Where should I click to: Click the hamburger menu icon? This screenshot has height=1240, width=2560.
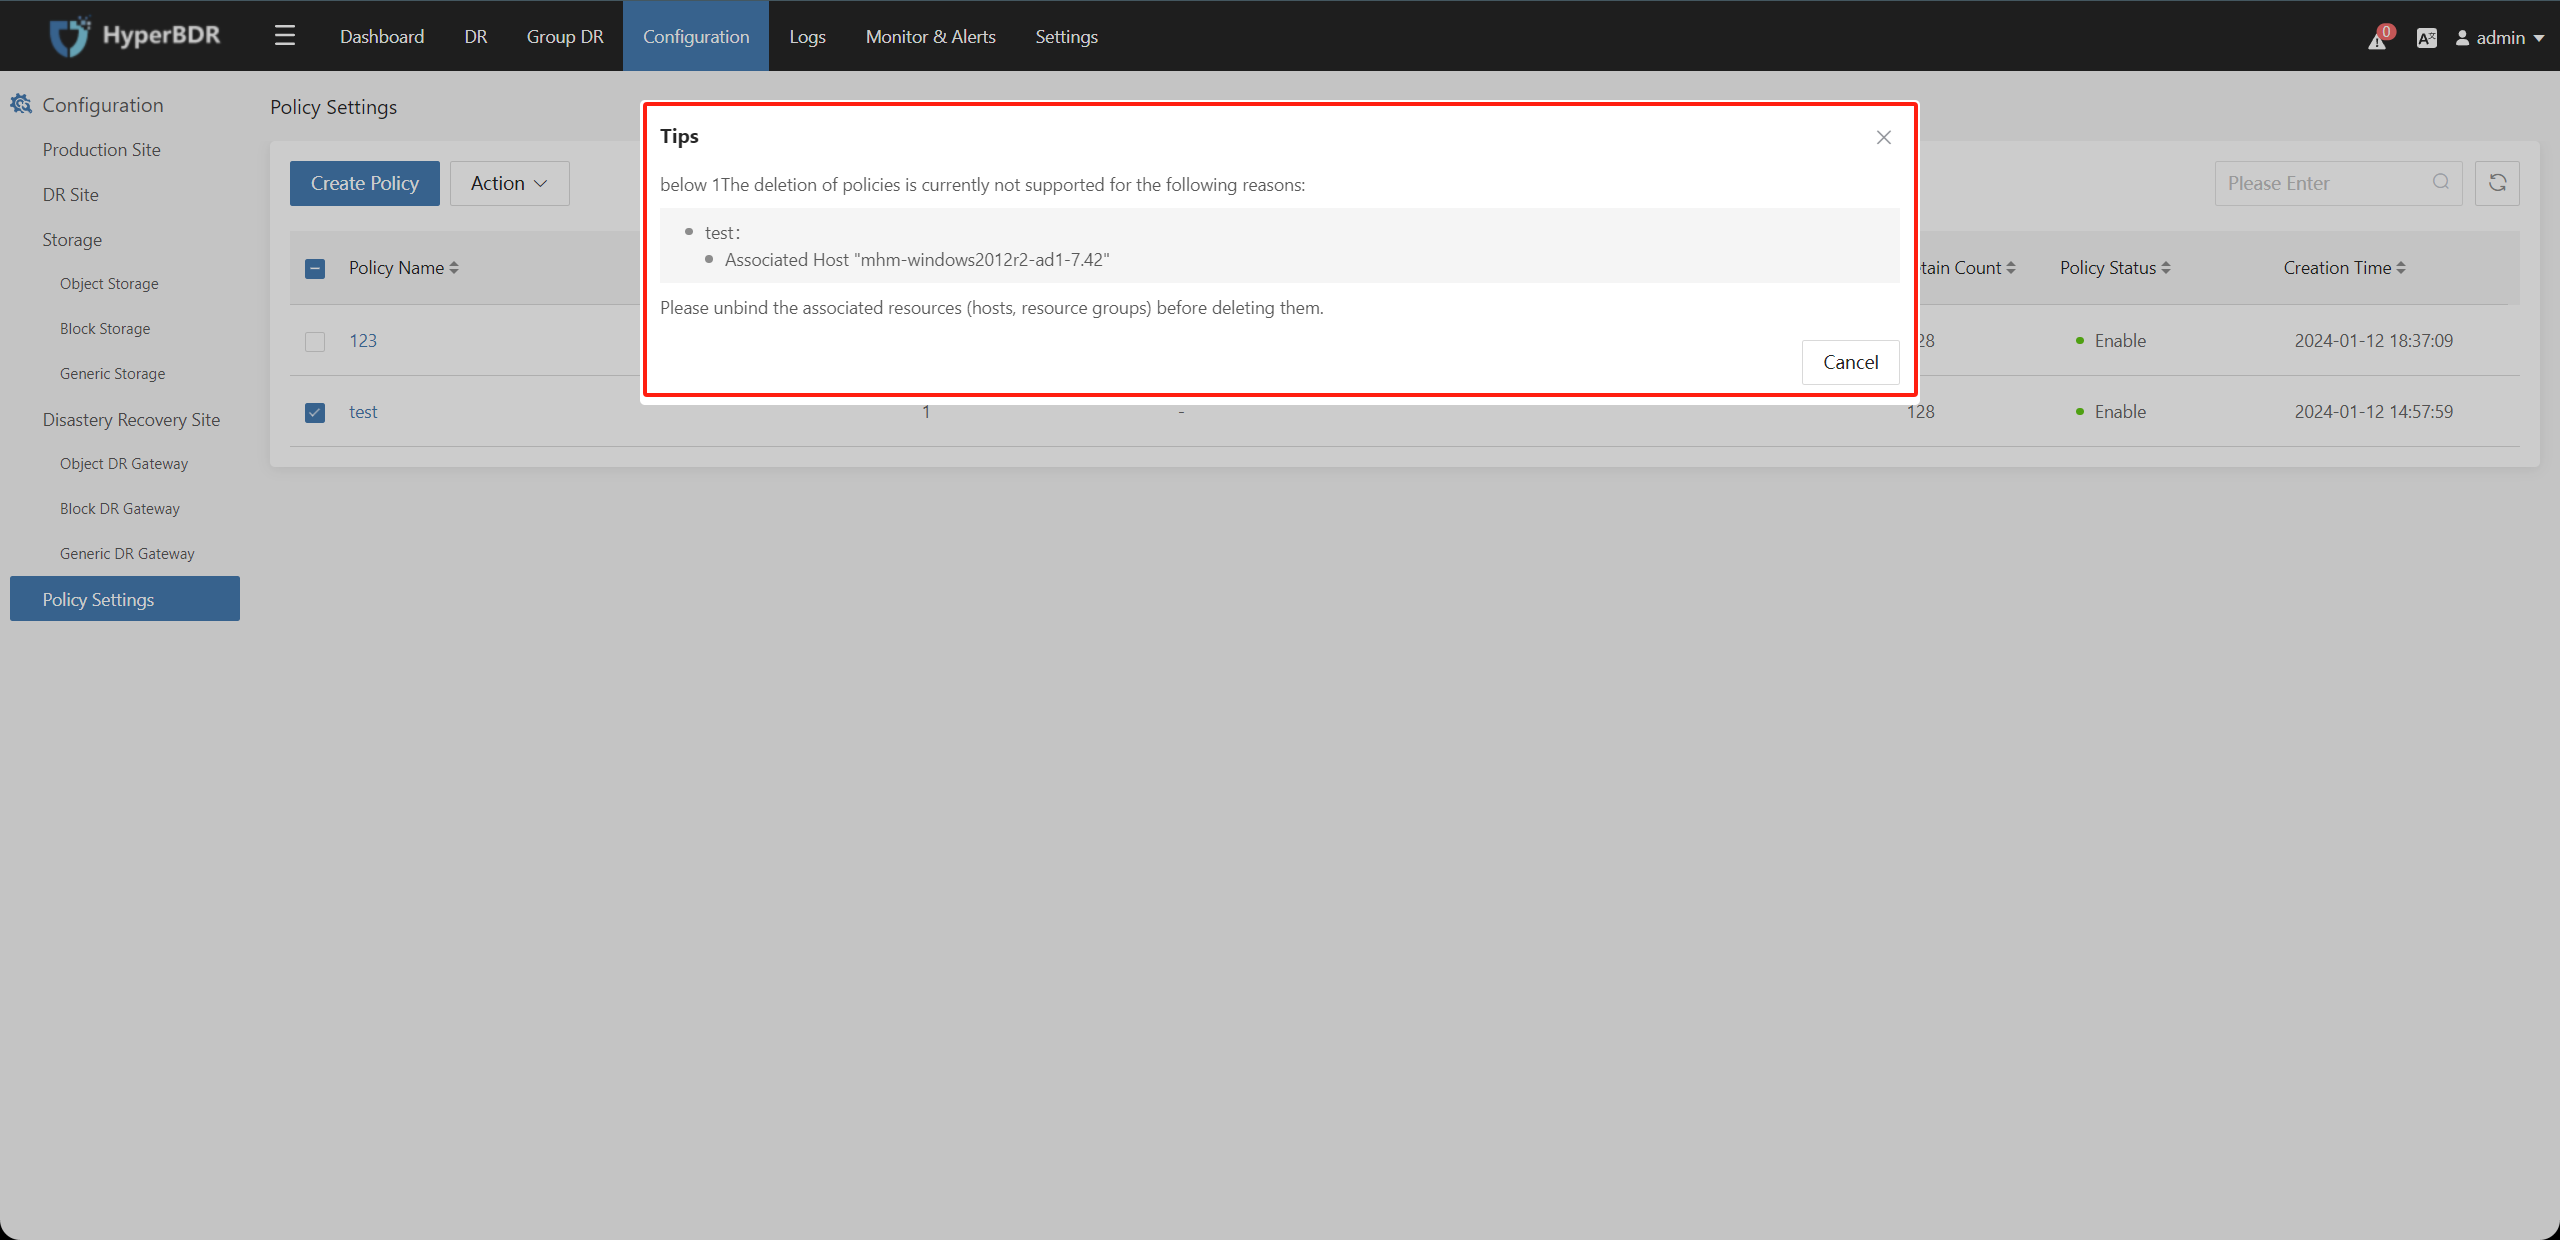pyautogui.click(x=284, y=34)
